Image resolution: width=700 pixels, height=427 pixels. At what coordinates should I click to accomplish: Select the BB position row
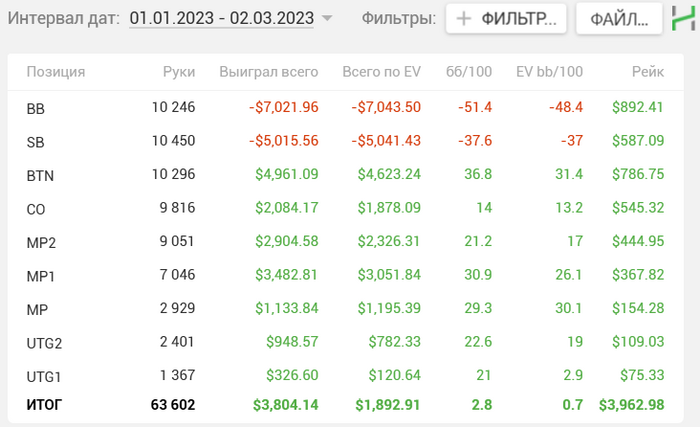(346, 108)
